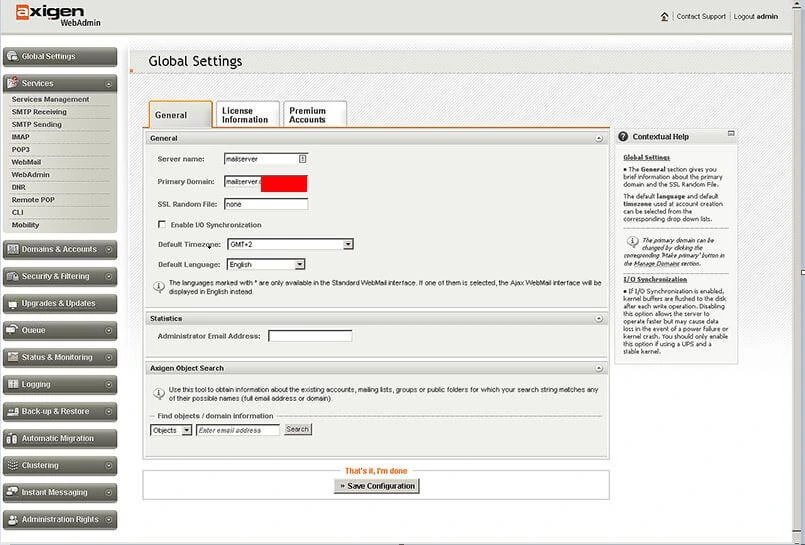Image resolution: width=805 pixels, height=545 pixels.
Task: Open Mobility service settings
Action: (x=25, y=225)
